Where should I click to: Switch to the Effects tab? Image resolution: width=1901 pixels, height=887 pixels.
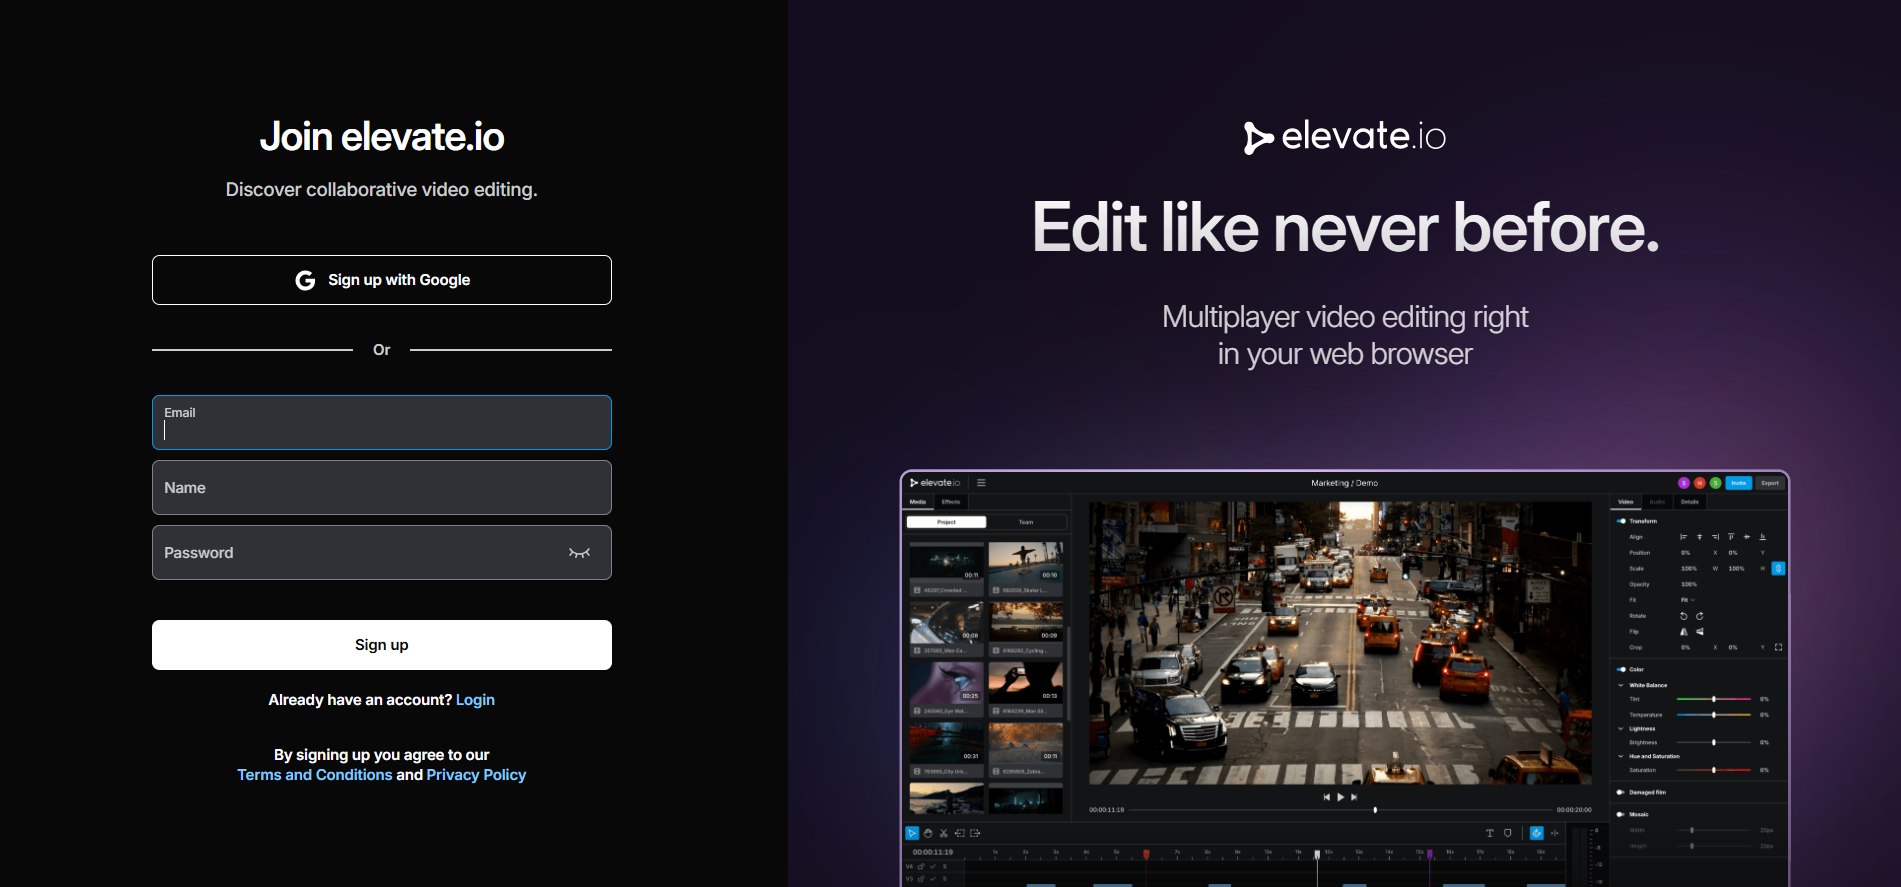pyautogui.click(x=951, y=502)
